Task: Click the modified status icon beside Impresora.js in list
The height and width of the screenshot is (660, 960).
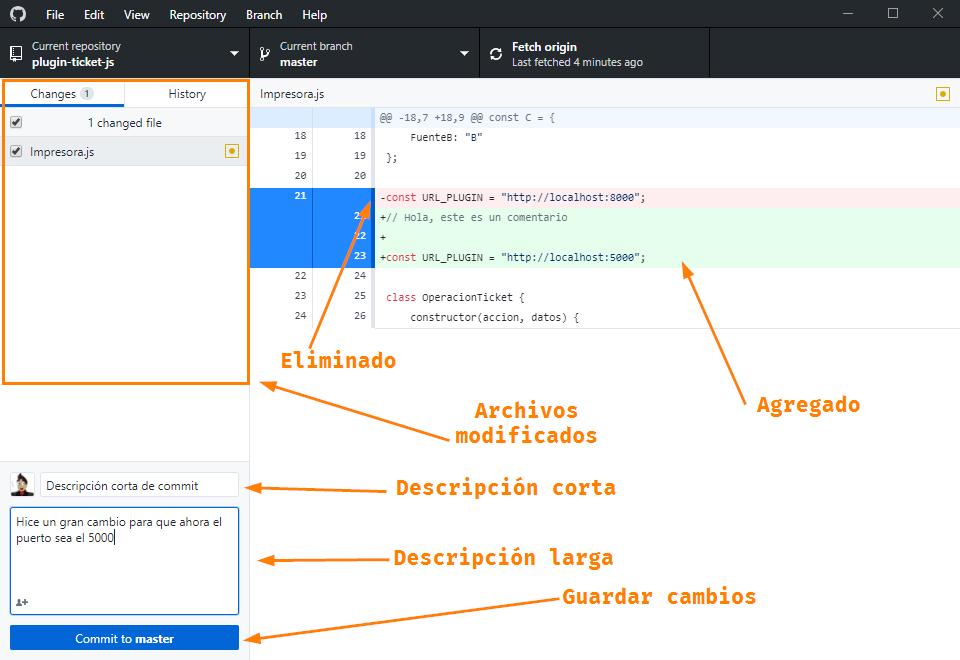Action: [x=232, y=152]
